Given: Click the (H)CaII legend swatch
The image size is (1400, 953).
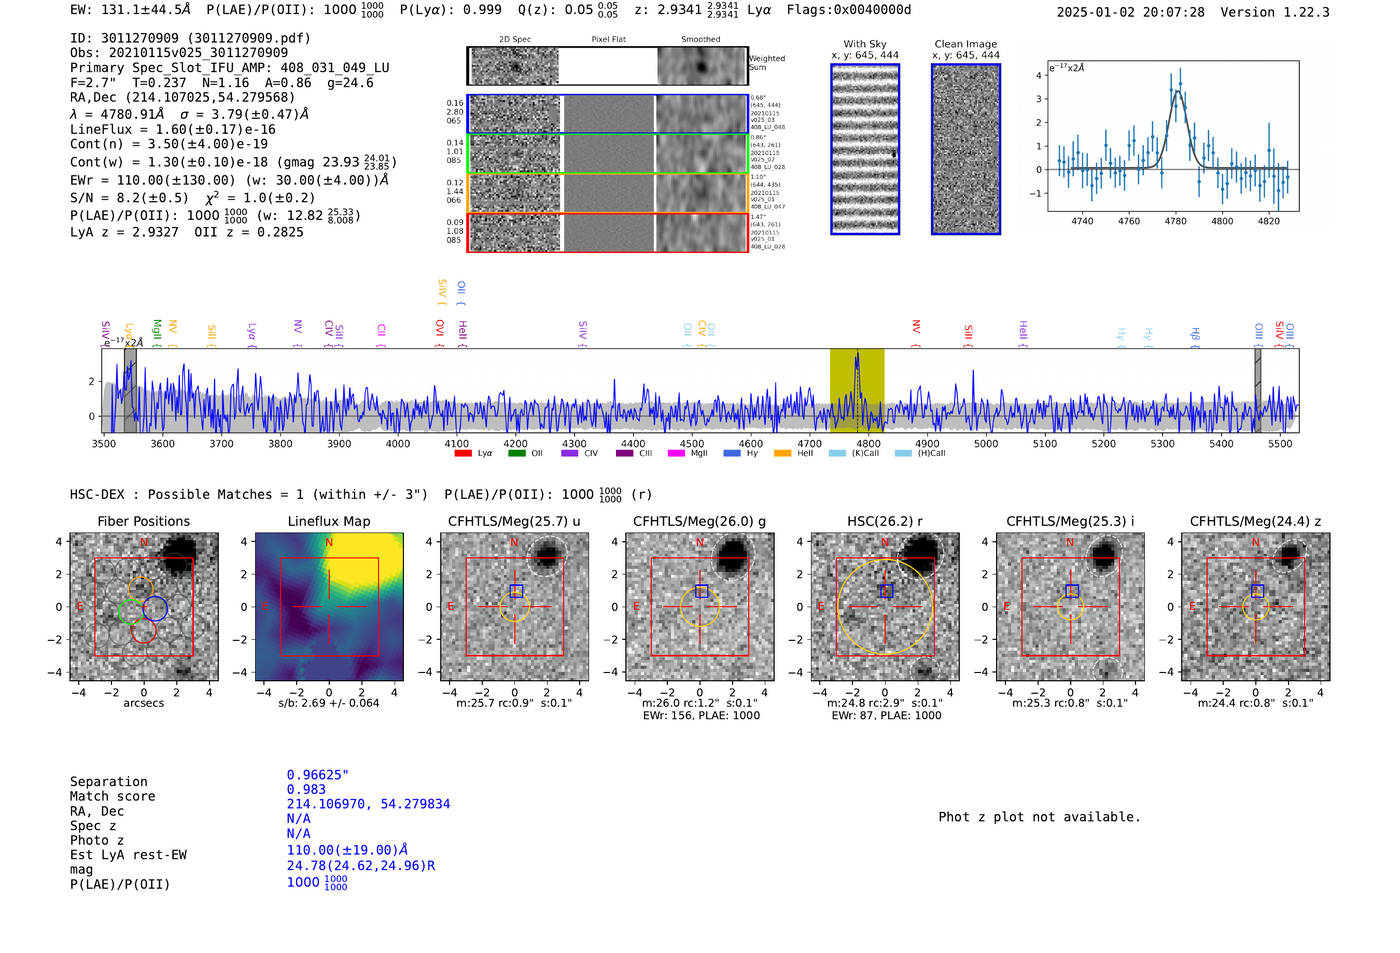Looking at the screenshot, I should pos(903,453).
